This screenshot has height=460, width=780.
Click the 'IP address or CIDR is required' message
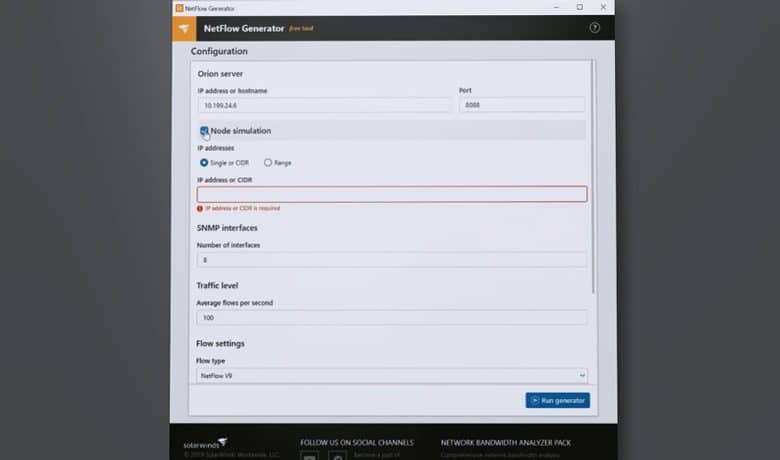coord(243,208)
